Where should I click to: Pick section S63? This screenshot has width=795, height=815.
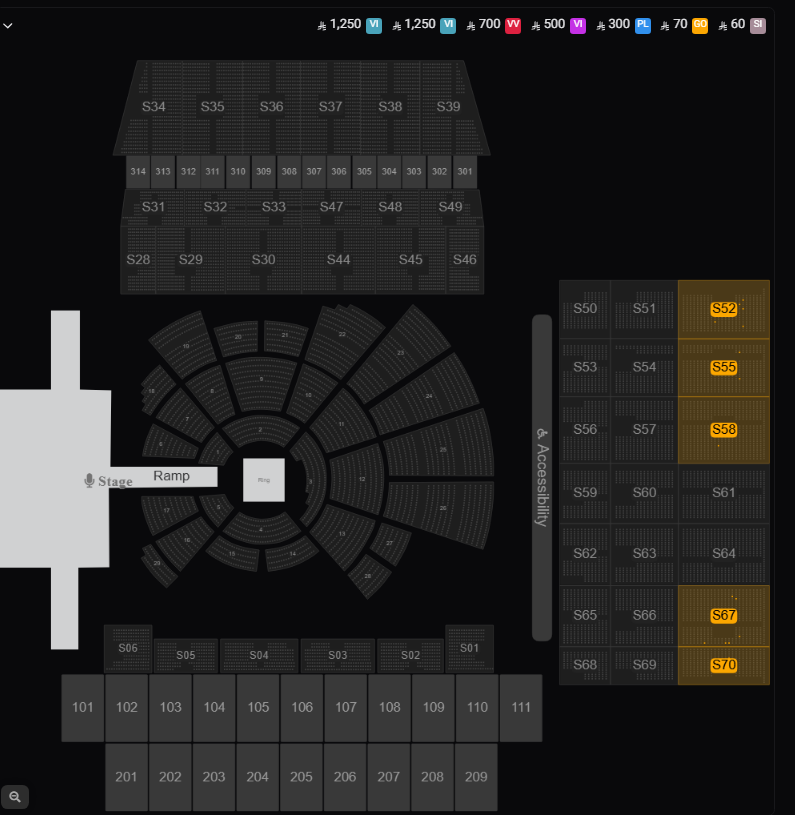pos(644,554)
